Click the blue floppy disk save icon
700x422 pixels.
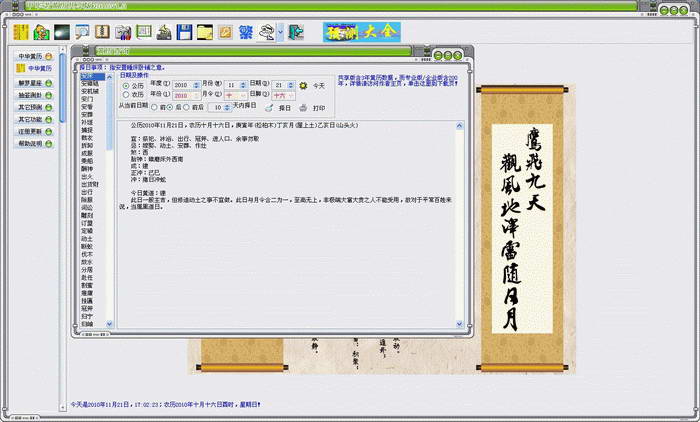[x=184, y=32]
